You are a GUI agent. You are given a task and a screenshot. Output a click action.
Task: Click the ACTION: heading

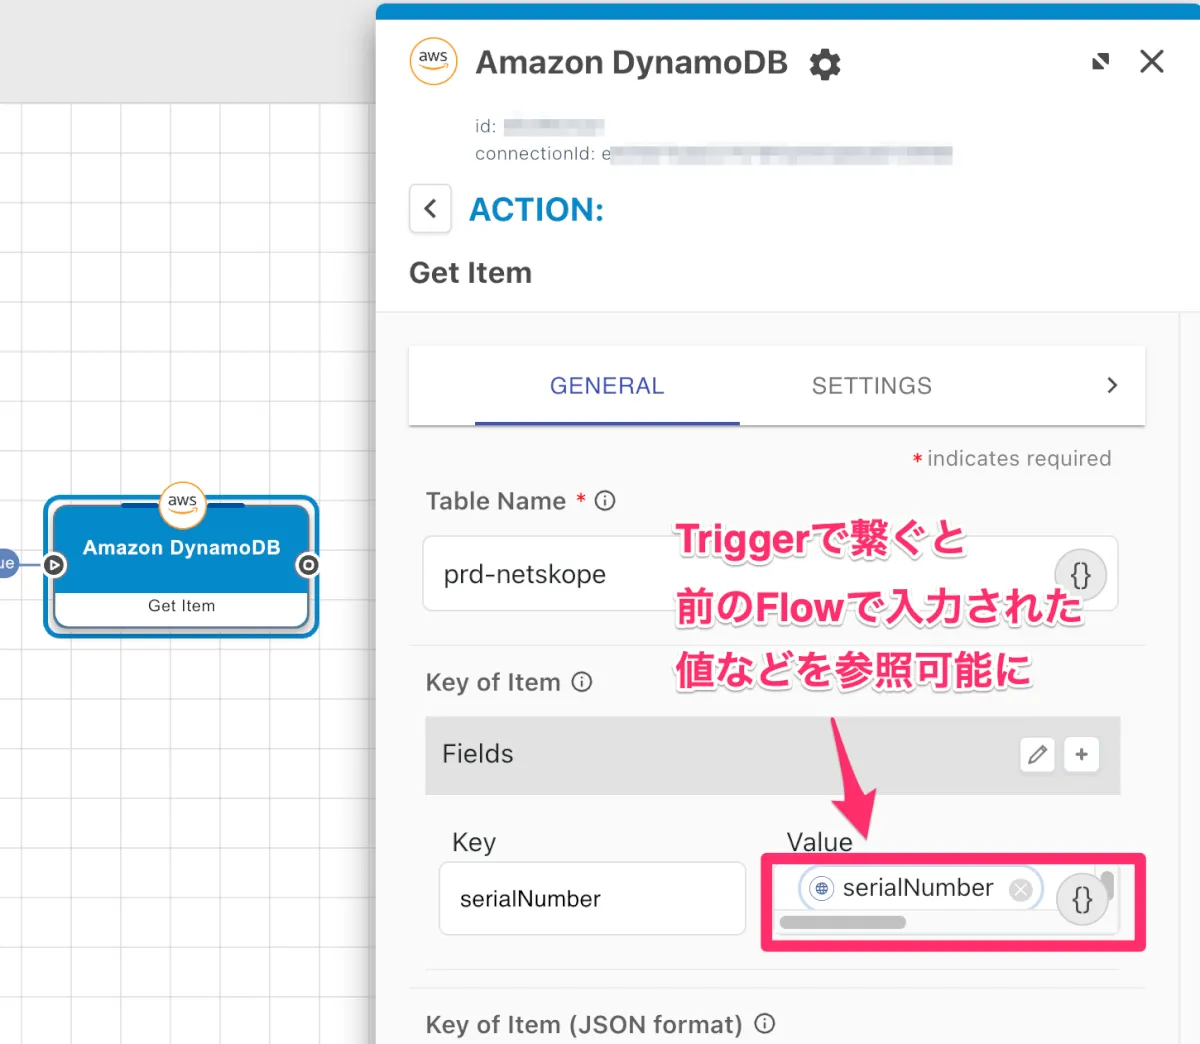click(537, 209)
